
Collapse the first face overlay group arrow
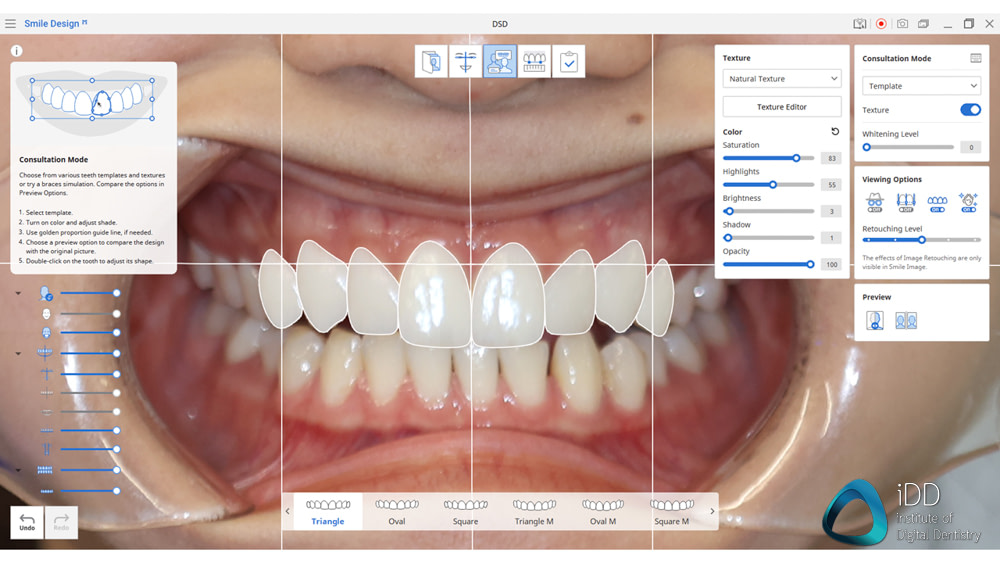(x=18, y=293)
